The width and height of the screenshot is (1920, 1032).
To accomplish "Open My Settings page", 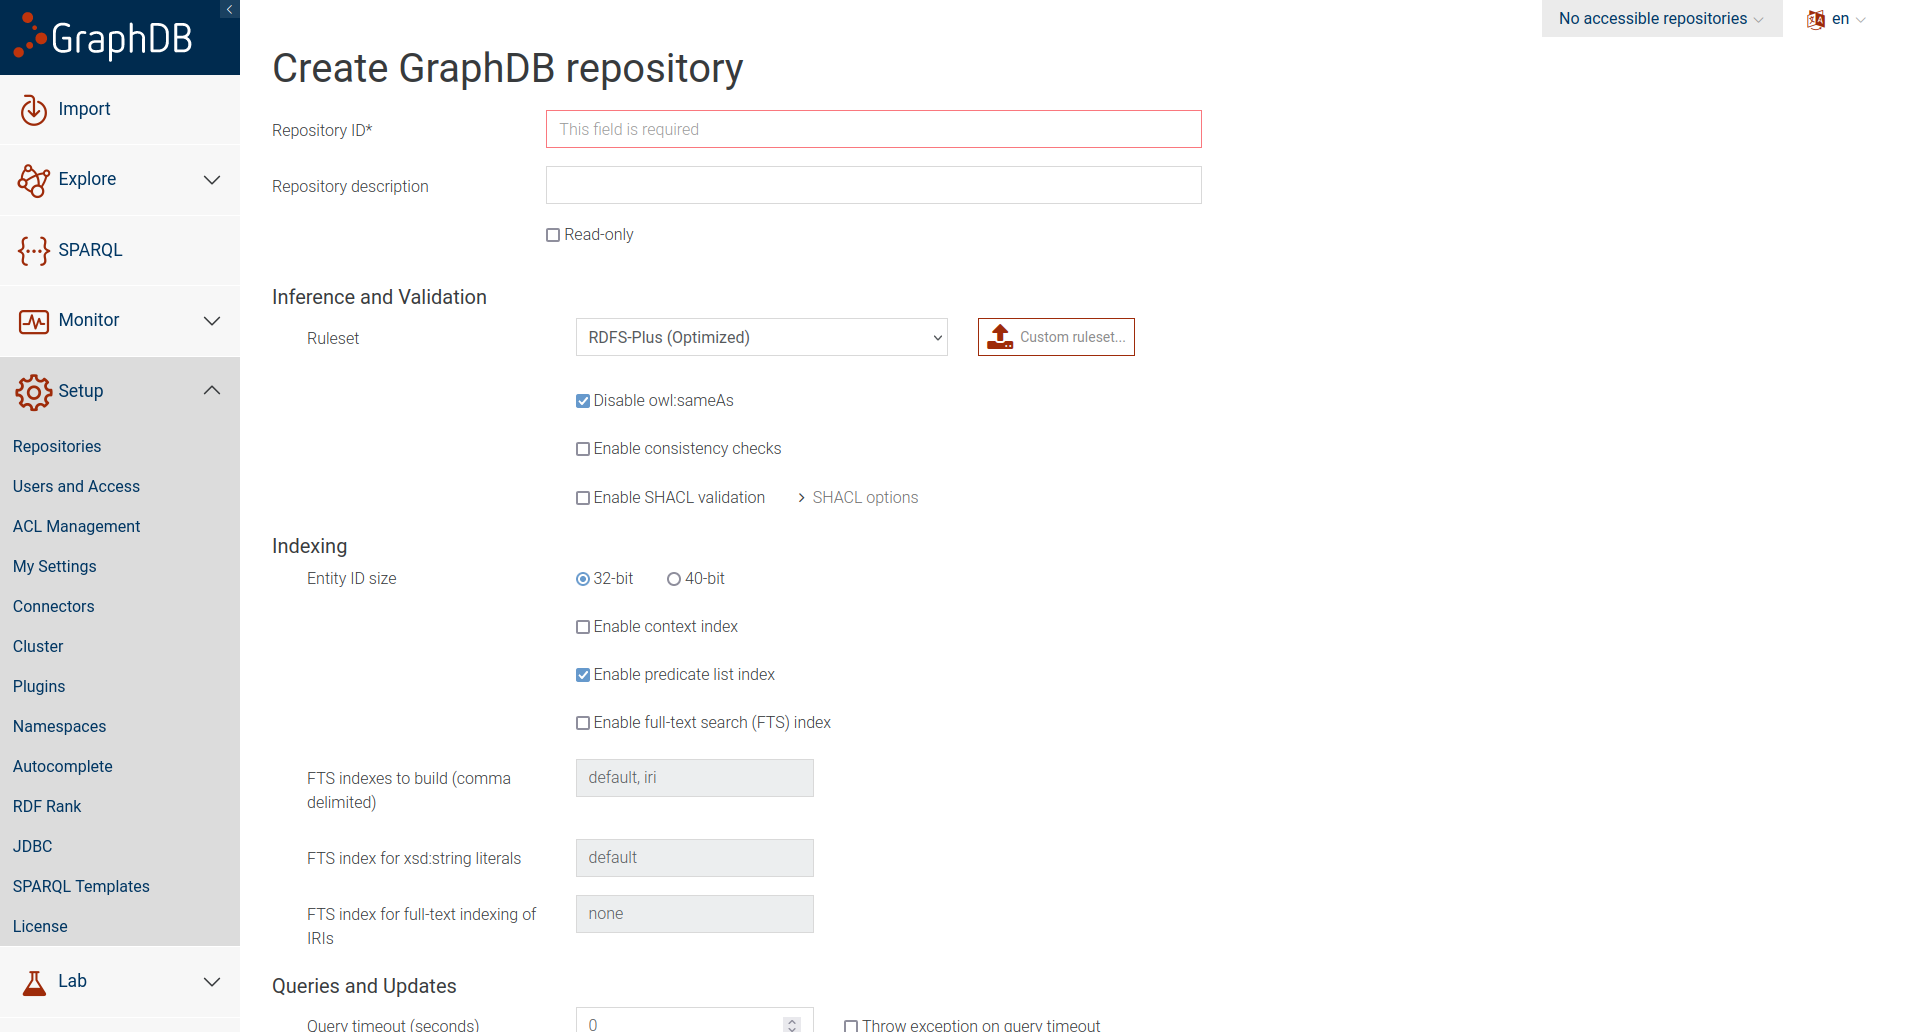I will 55,567.
